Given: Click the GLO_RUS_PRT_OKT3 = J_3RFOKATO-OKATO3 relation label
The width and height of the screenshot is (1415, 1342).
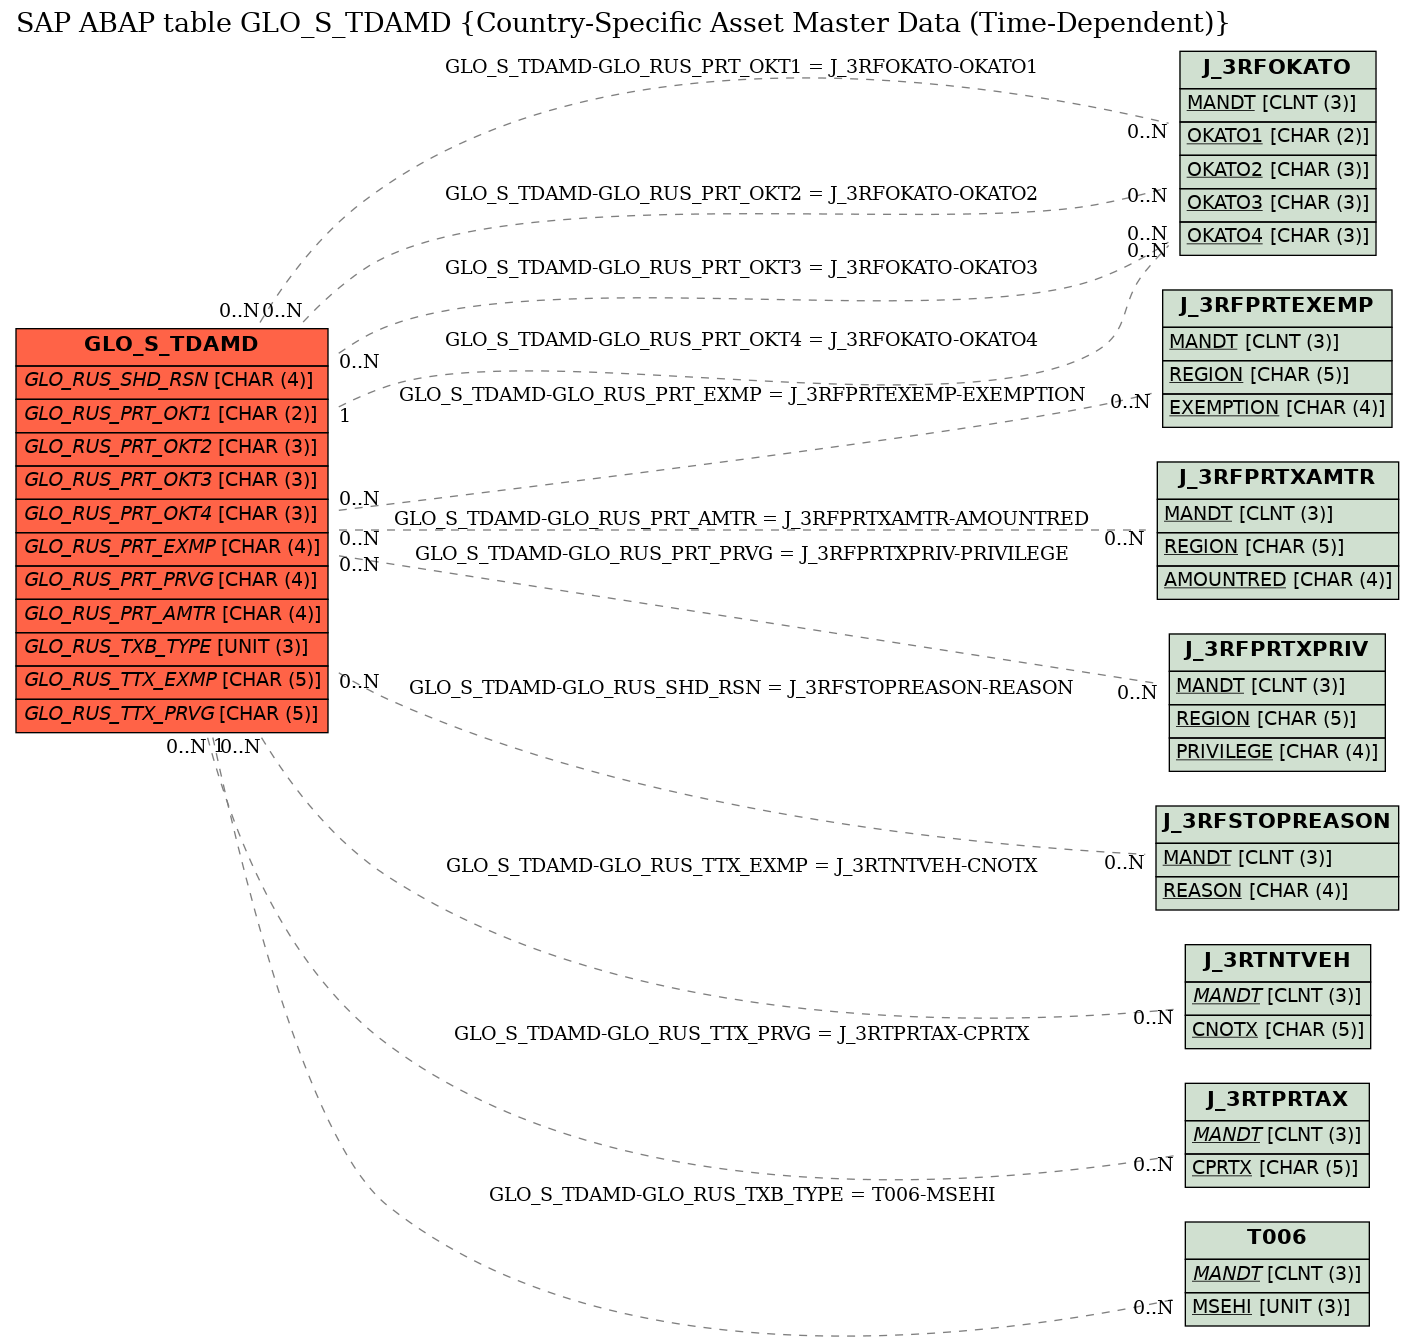Looking at the screenshot, I should (741, 268).
